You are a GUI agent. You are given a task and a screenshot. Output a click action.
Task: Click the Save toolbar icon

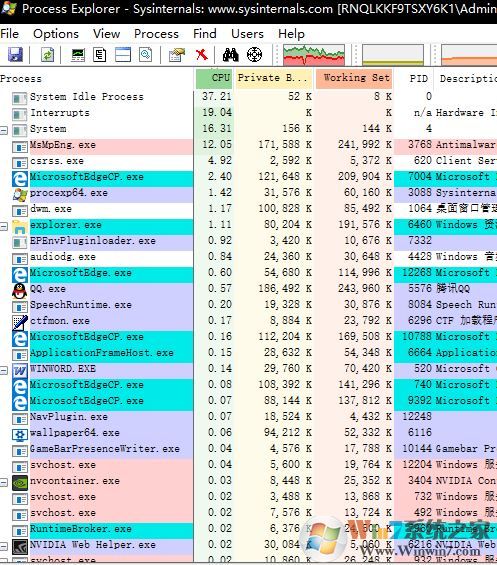click(15, 55)
